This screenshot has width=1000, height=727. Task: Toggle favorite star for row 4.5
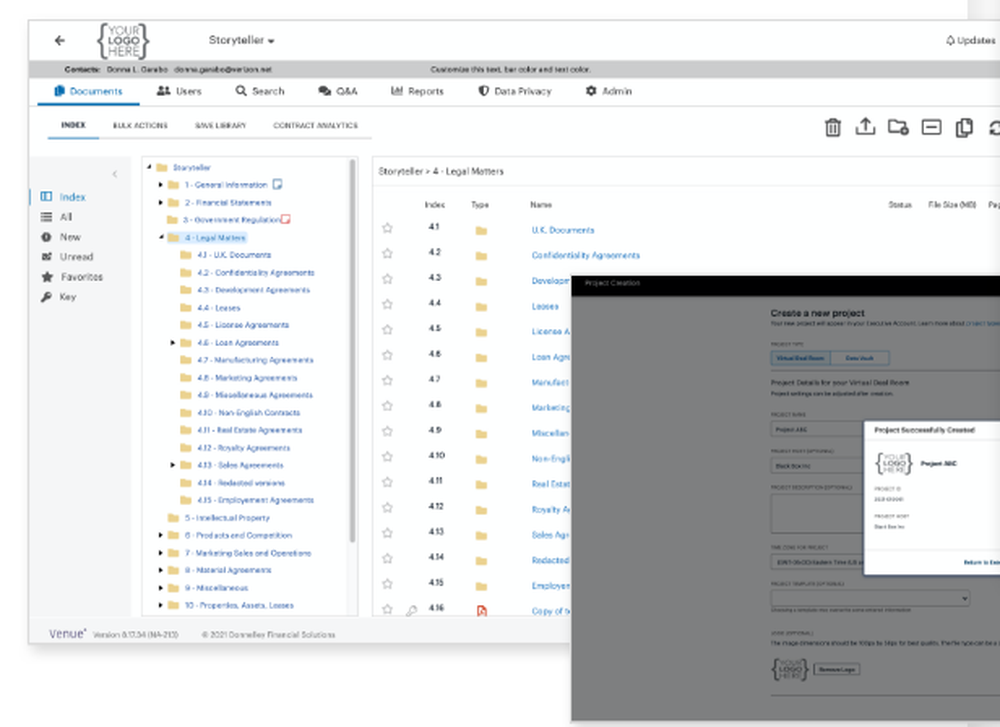click(x=387, y=329)
